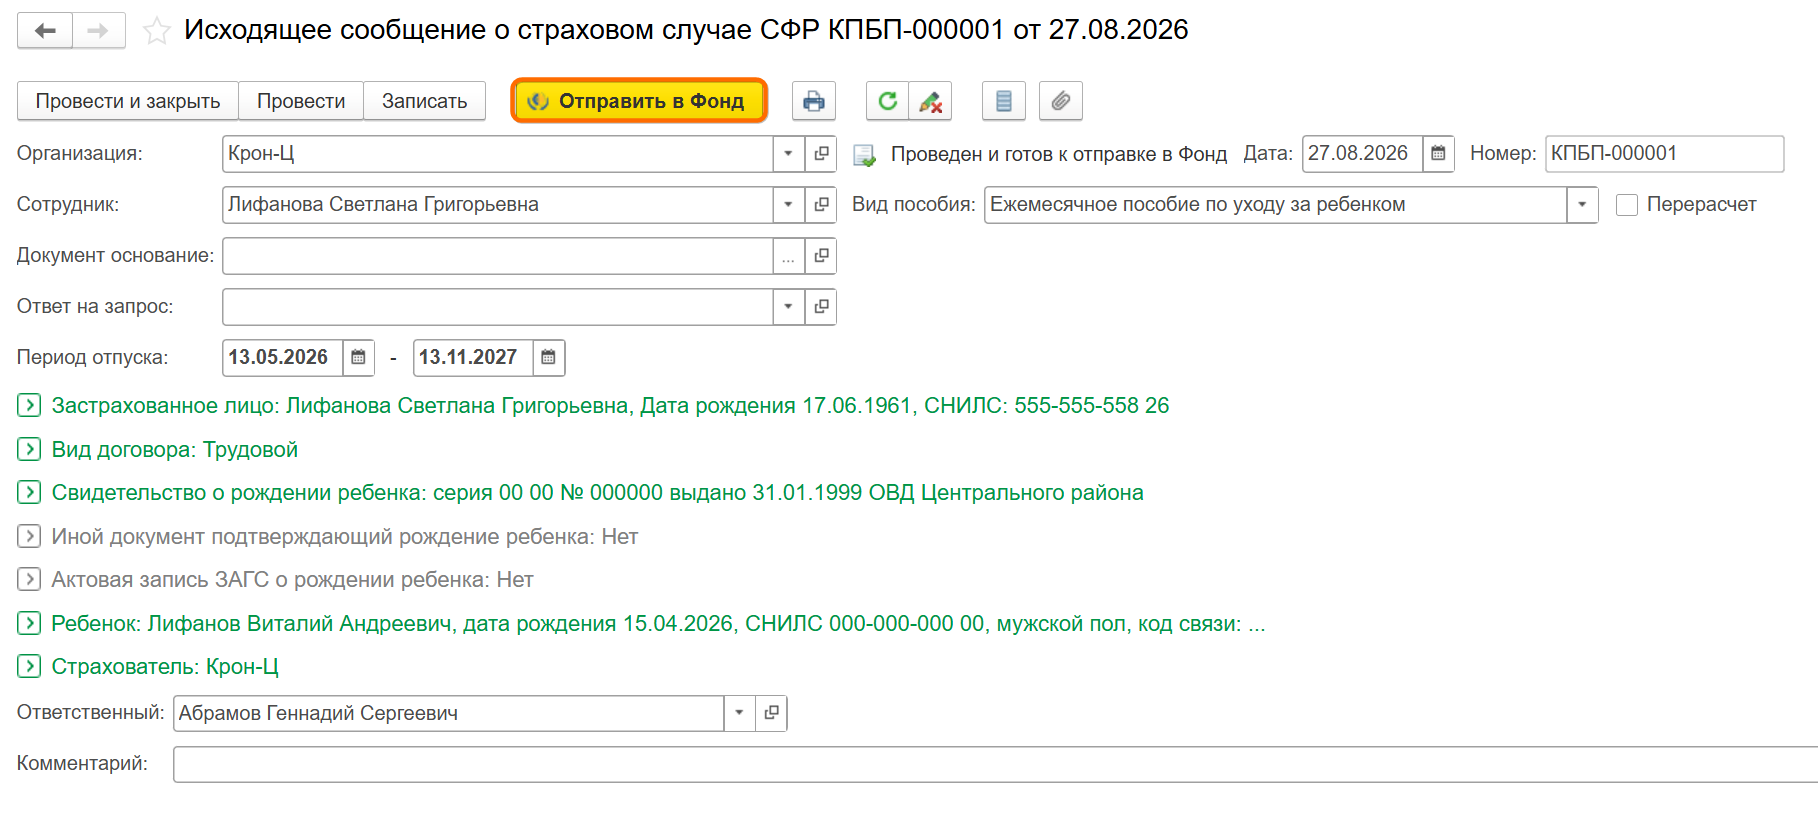Image resolution: width=1818 pixels, height=837 pixels.
Task: Open the Сотрудник dropdown list
Action: tap(788, 205)
